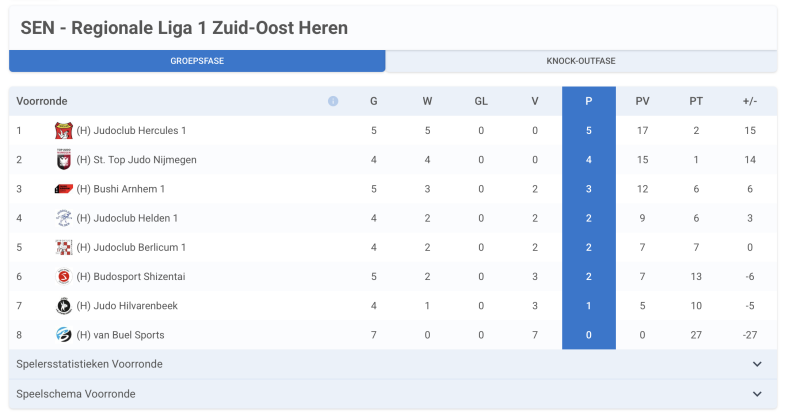This screenshot has width=800, height=414.
Task: Click the van Buel Sports logo
Action: pos(64,335)
